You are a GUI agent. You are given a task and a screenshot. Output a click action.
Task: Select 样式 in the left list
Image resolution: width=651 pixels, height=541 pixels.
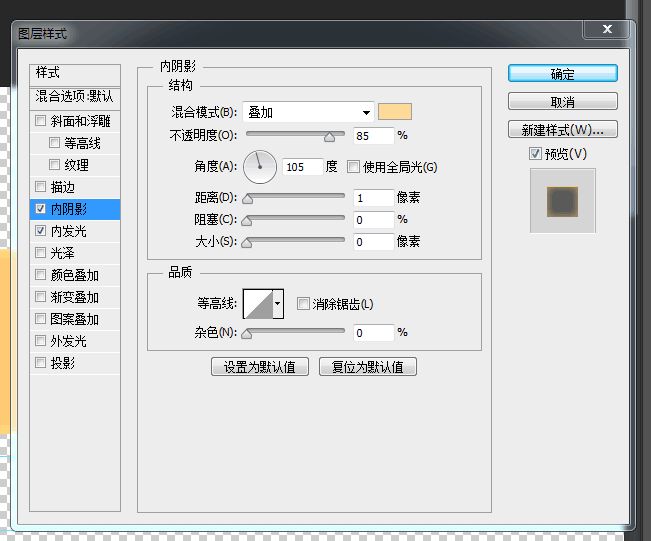[75, 74]
